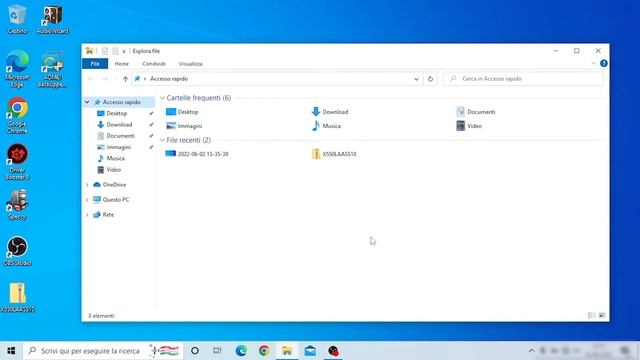Open Google Chrome from the taskbar
The height and width of the screenshot is (360, 640).
pyautogui.click(x=264, y=351)
